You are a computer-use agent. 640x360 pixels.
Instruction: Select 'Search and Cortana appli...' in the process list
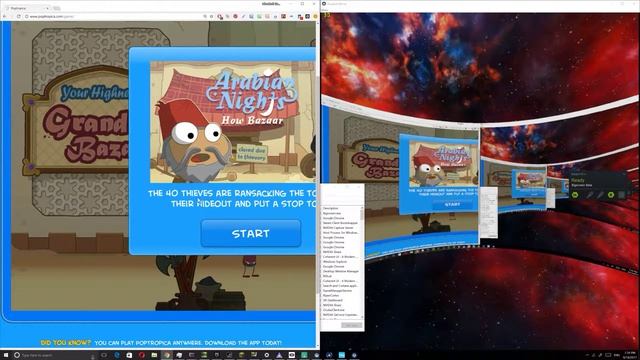coord(341,286)
